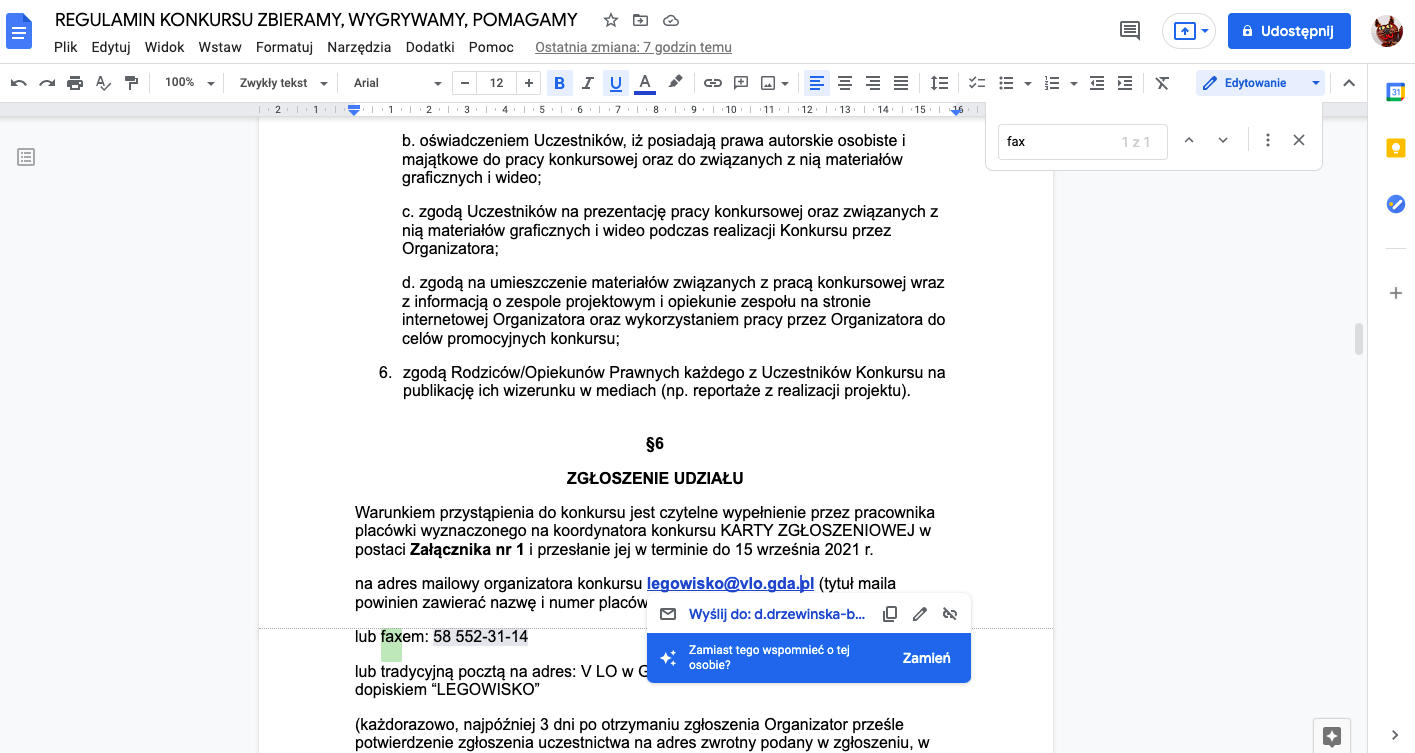Click the Udostępnij share button
Viewport: 1415px width, 753px height.
[1288, 31]
